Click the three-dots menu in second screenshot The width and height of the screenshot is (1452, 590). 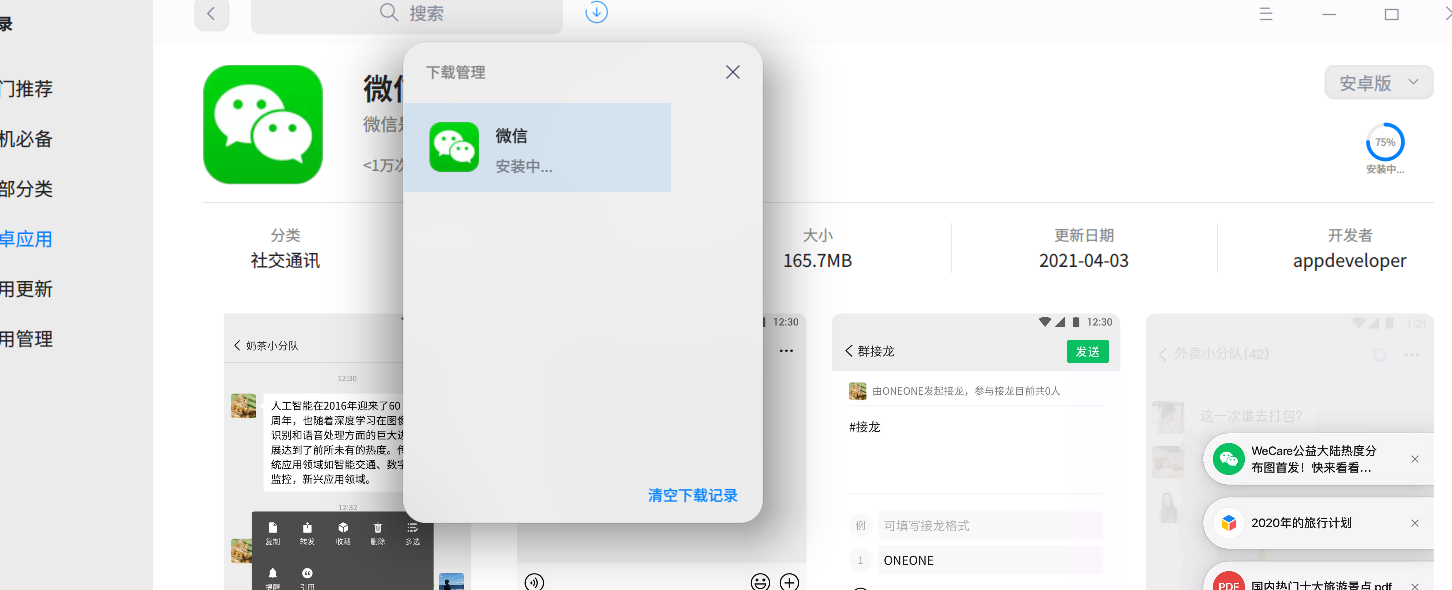point(786,351)
